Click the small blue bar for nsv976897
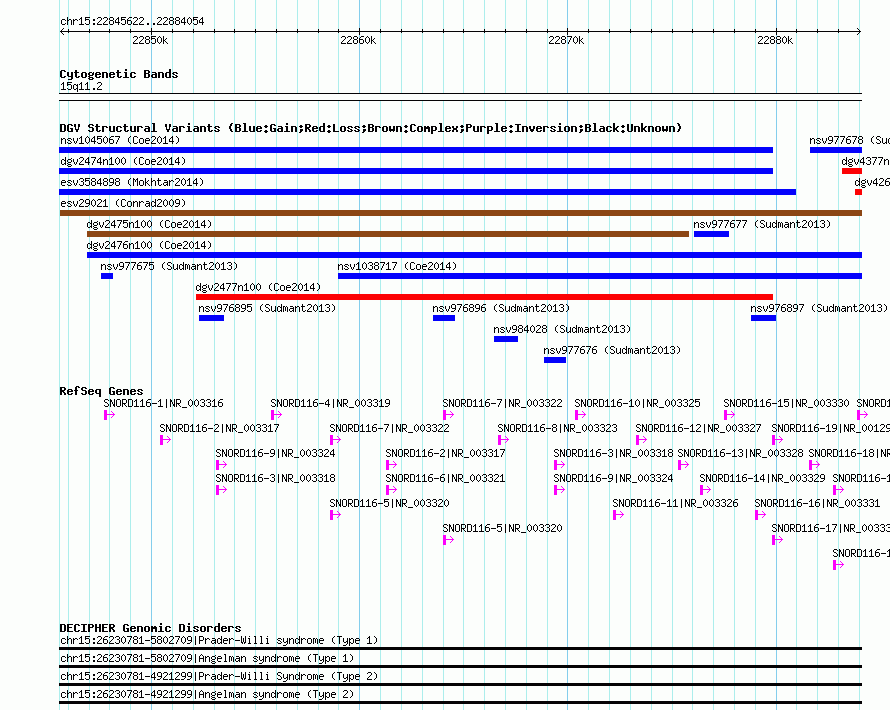This screenshot has width=890, height=710. pos(763,318)
